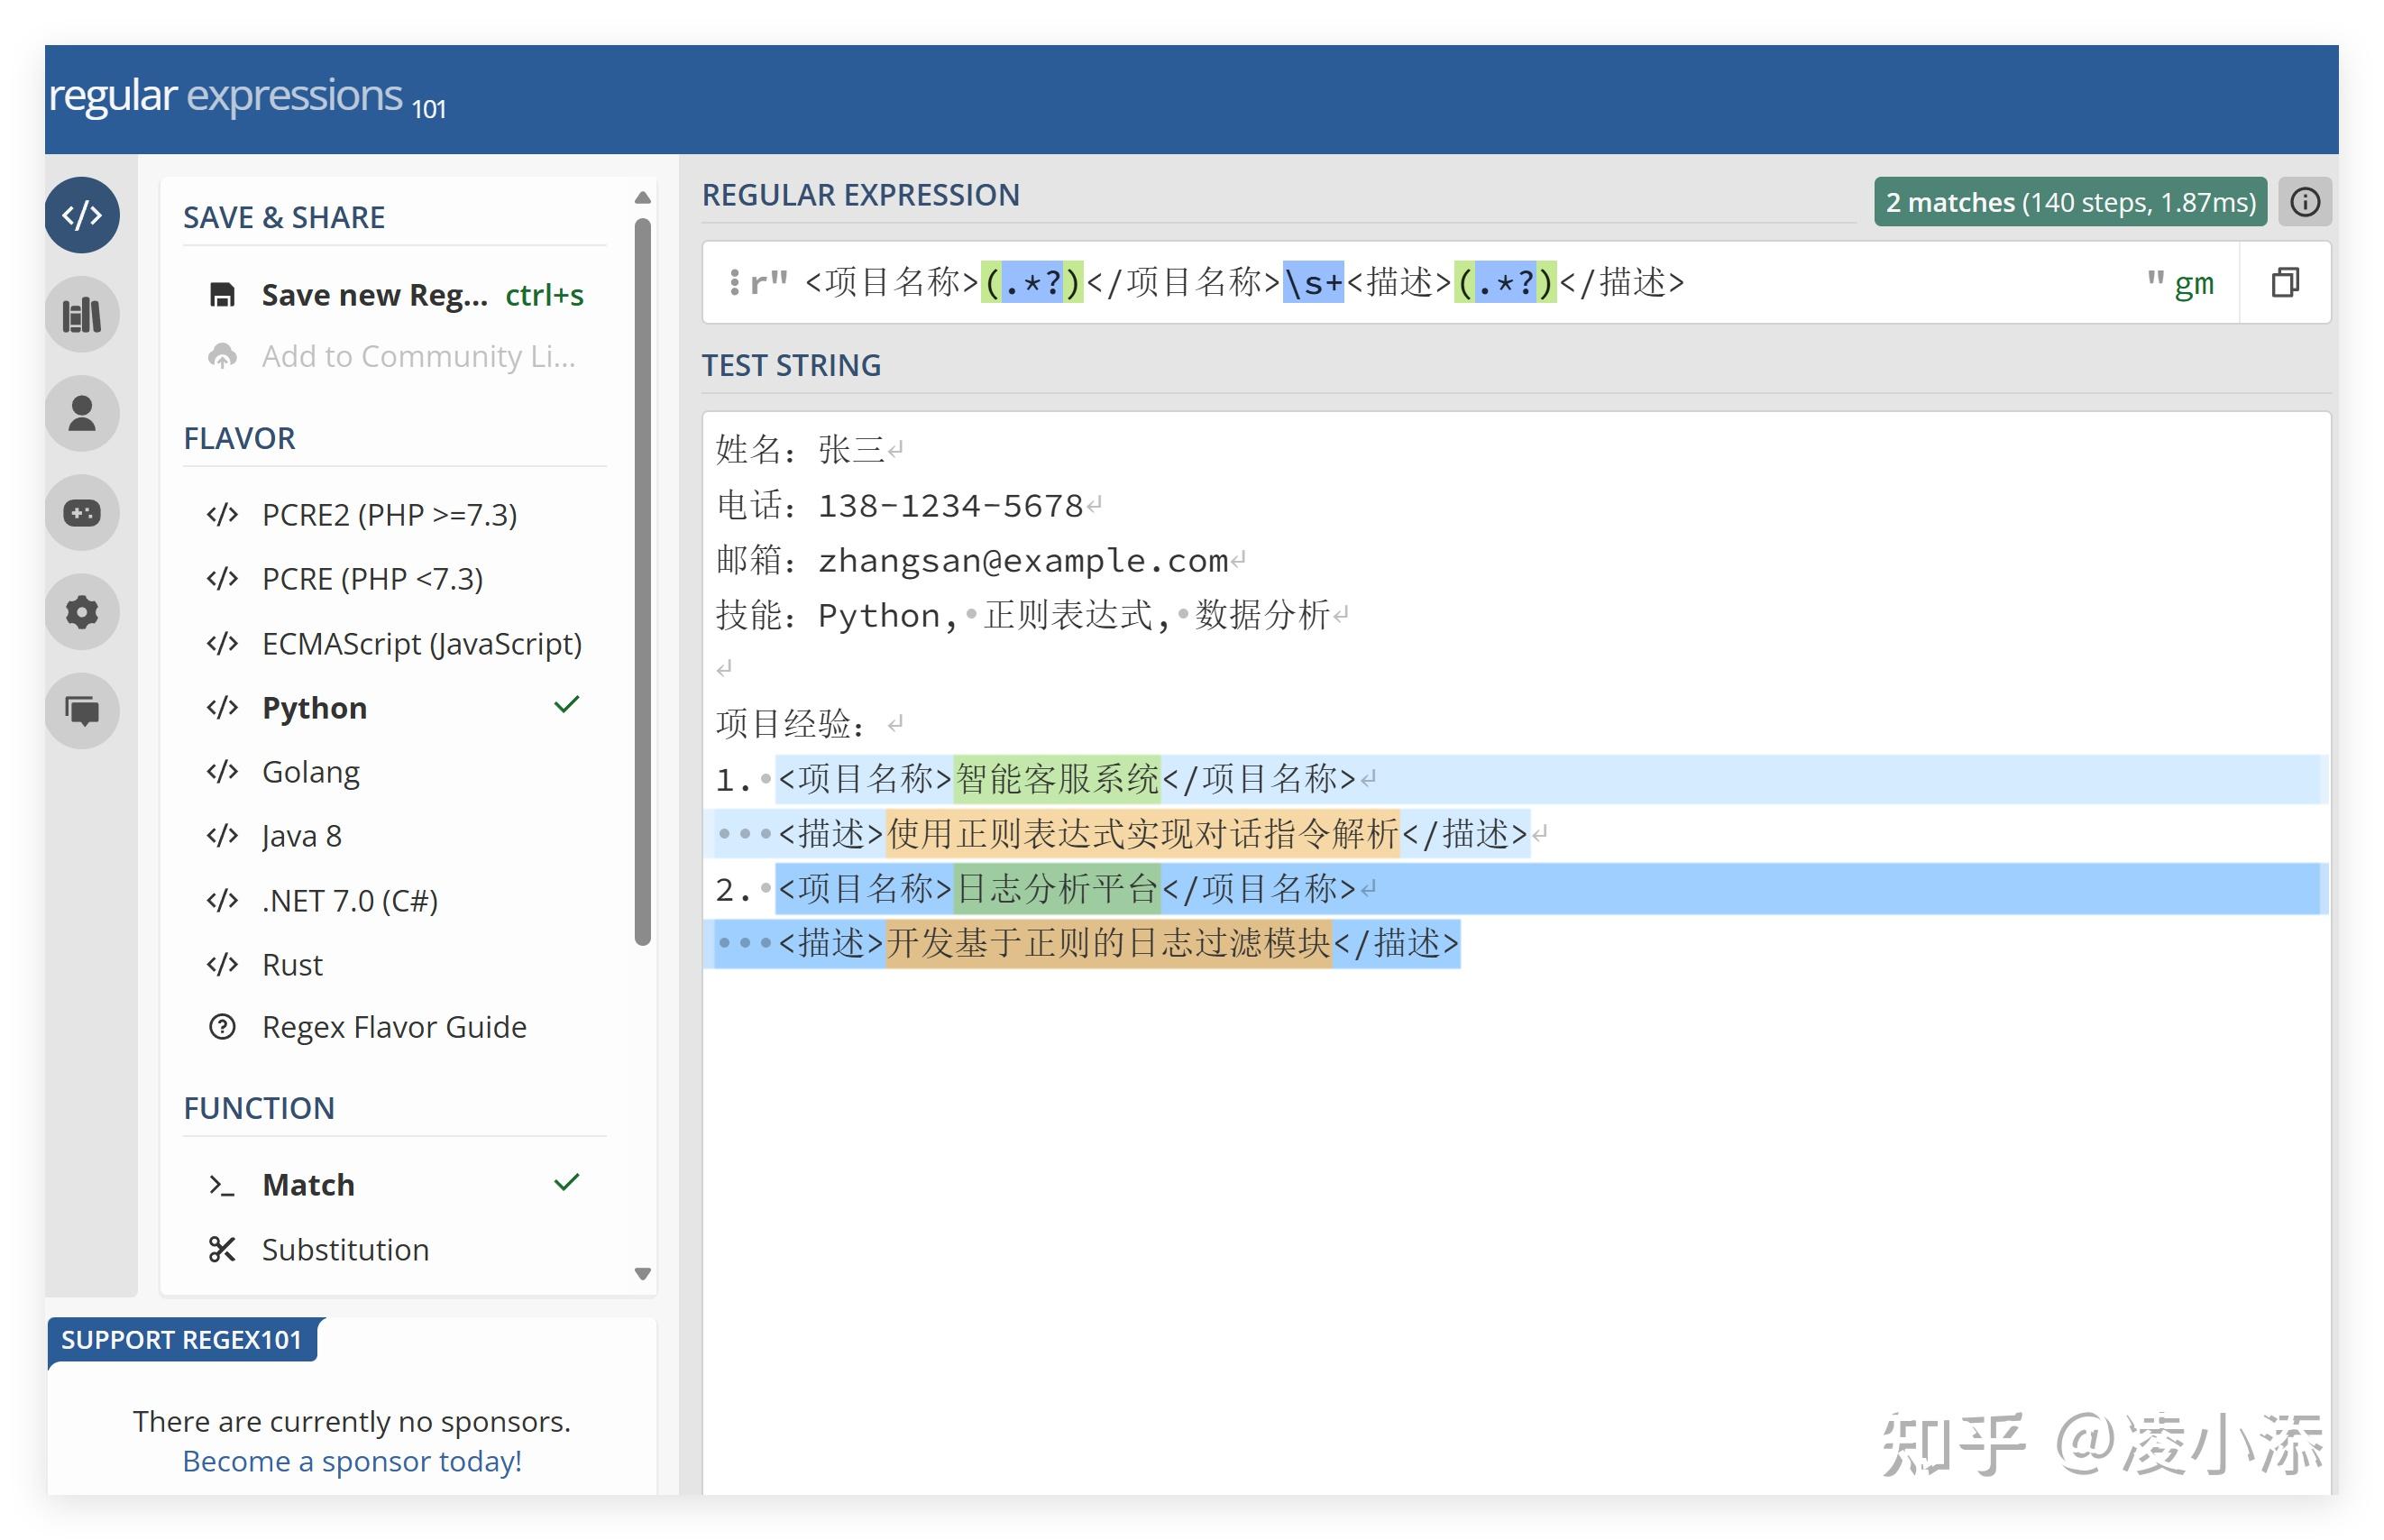
Task: Open the pattern library from the sidebar
Action: click(82, 313)
